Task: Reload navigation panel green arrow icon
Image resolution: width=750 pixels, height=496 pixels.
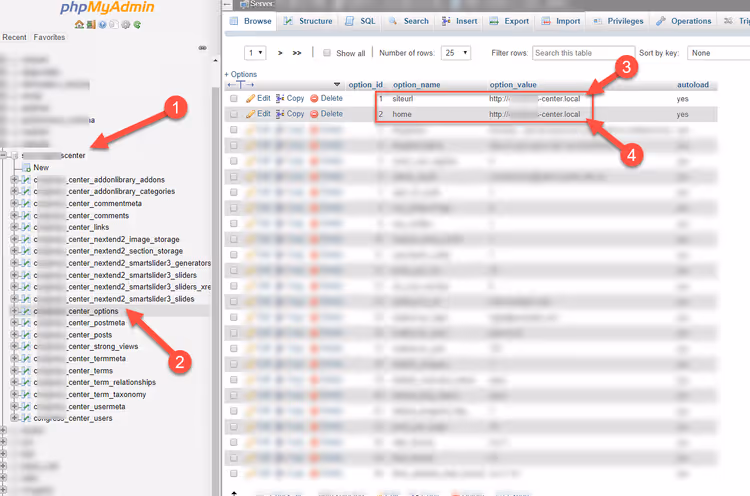Action: coord(137,24)
